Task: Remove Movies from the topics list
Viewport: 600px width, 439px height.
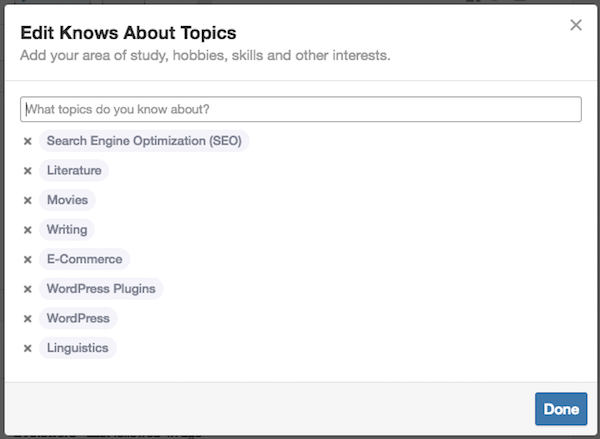Action: coord(28,201)
